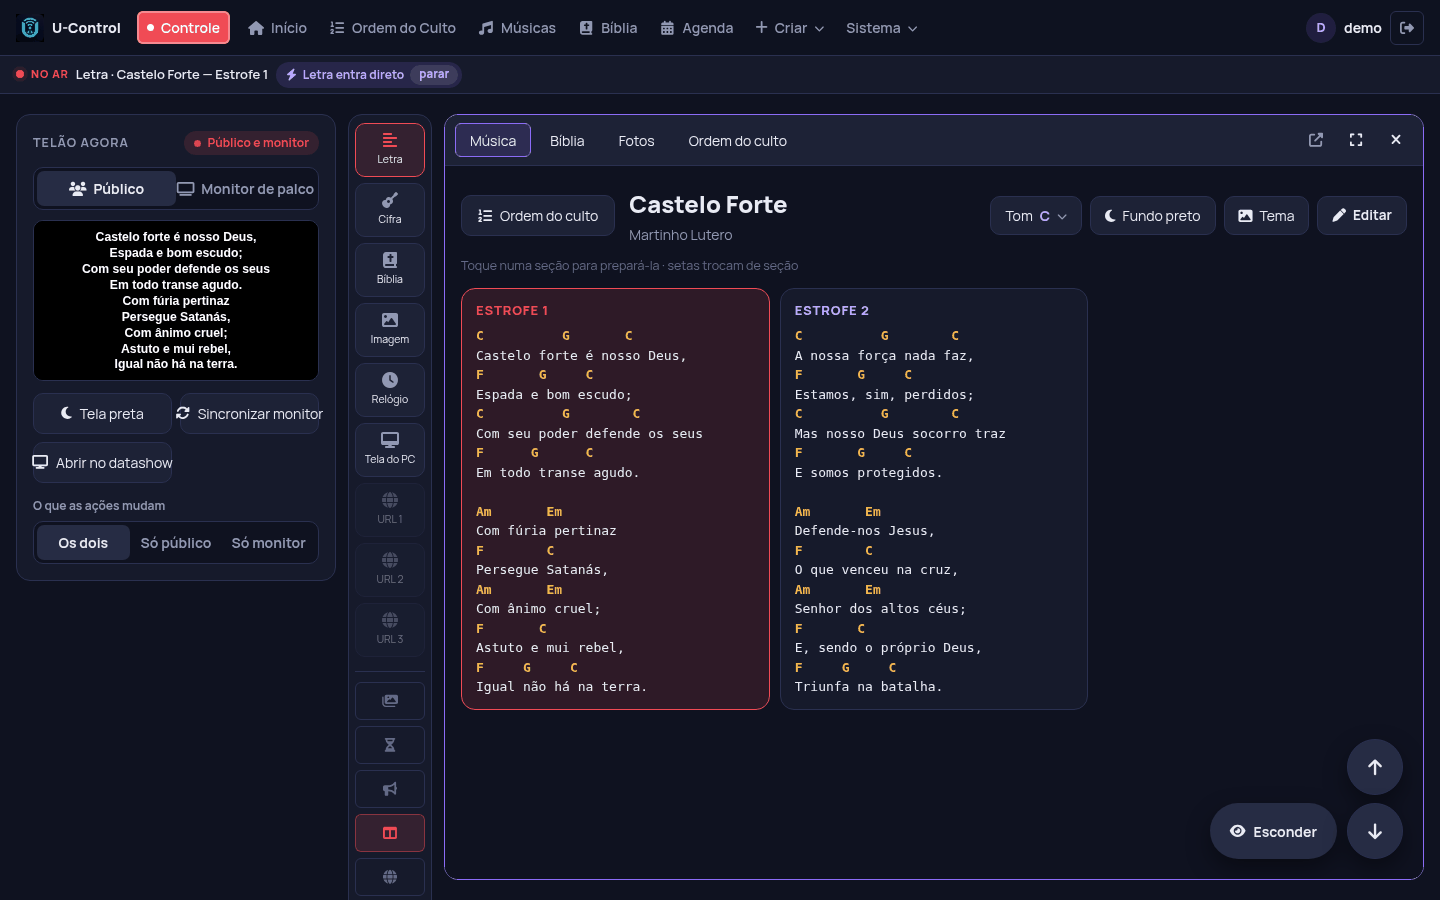Switch to the Música tab
1440x900 pixels.
point(493,141)
